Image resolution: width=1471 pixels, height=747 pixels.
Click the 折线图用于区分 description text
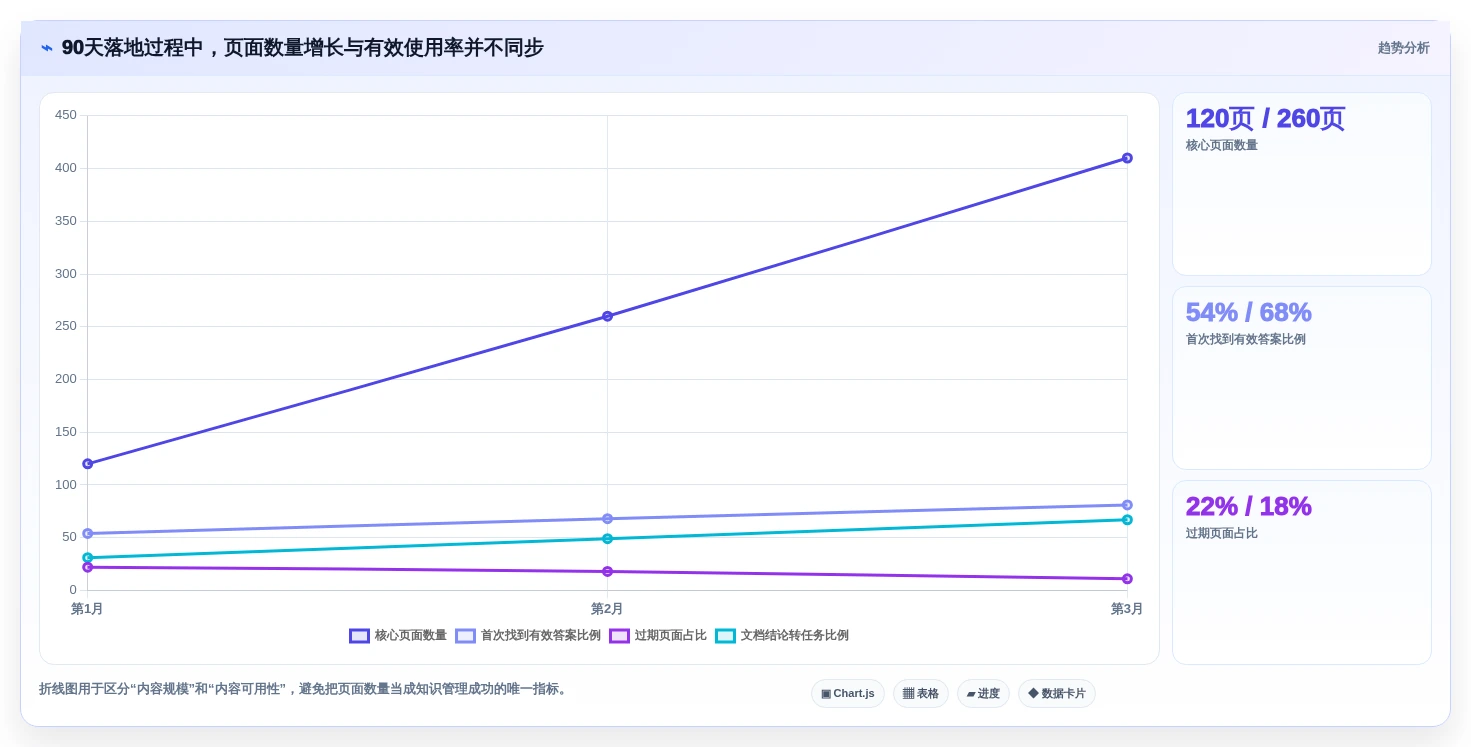coord(305,689)
